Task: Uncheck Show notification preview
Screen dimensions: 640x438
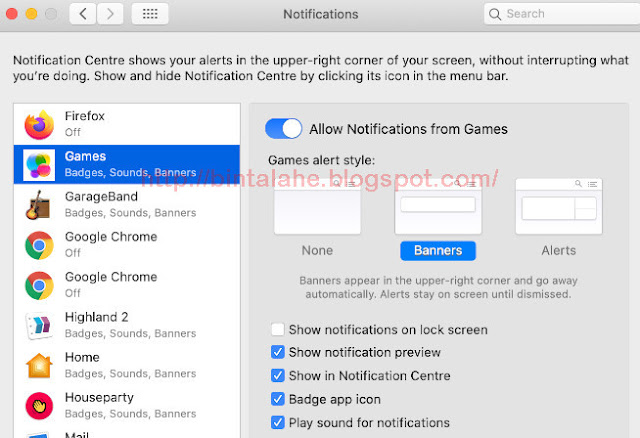Action: 278,352
